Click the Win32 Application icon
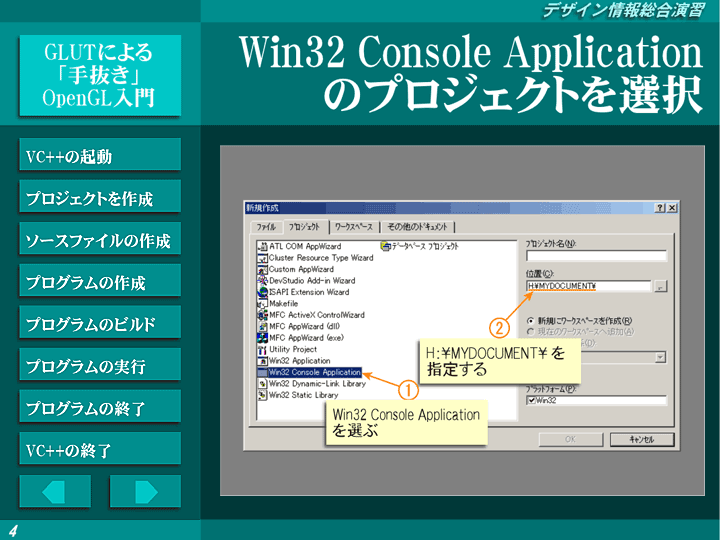Screen dimensions: 720x540 (x=263, y=361)
